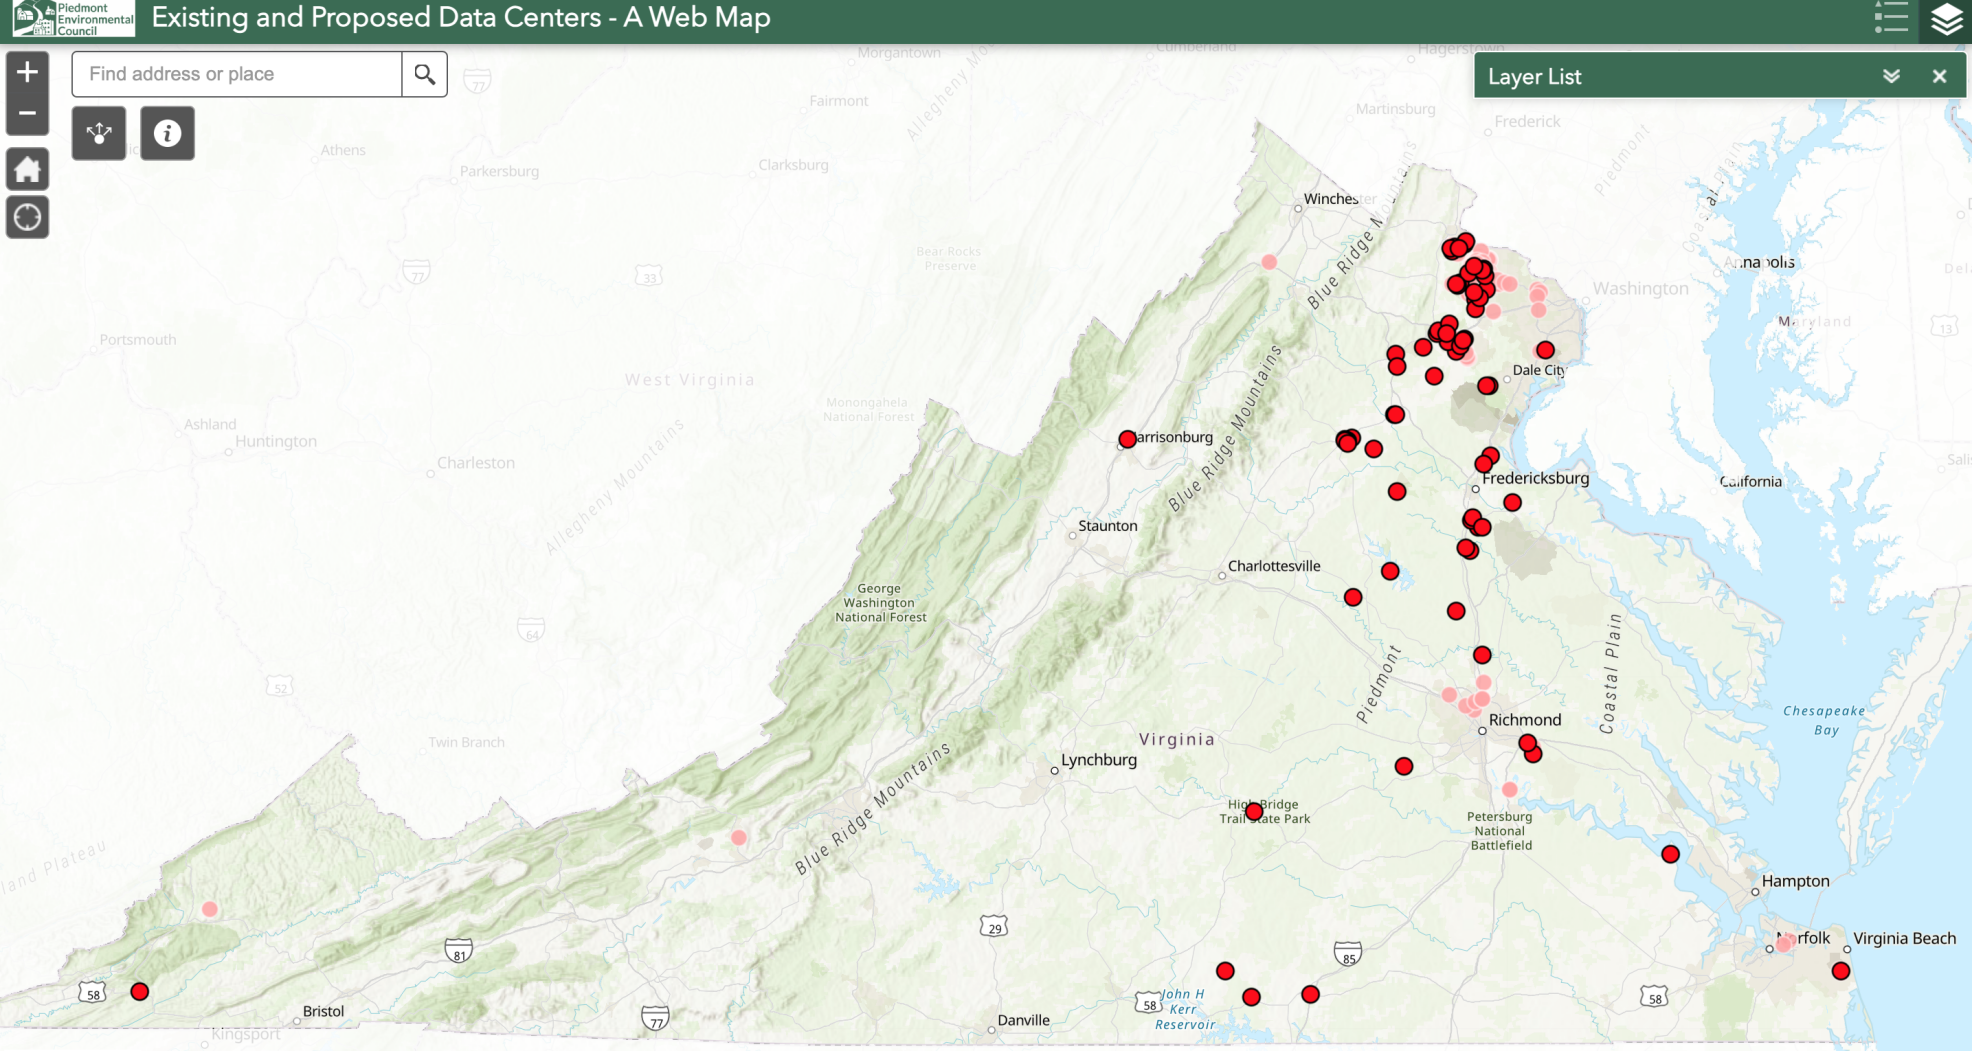Zoom in using the plus icon

point(27,70)
